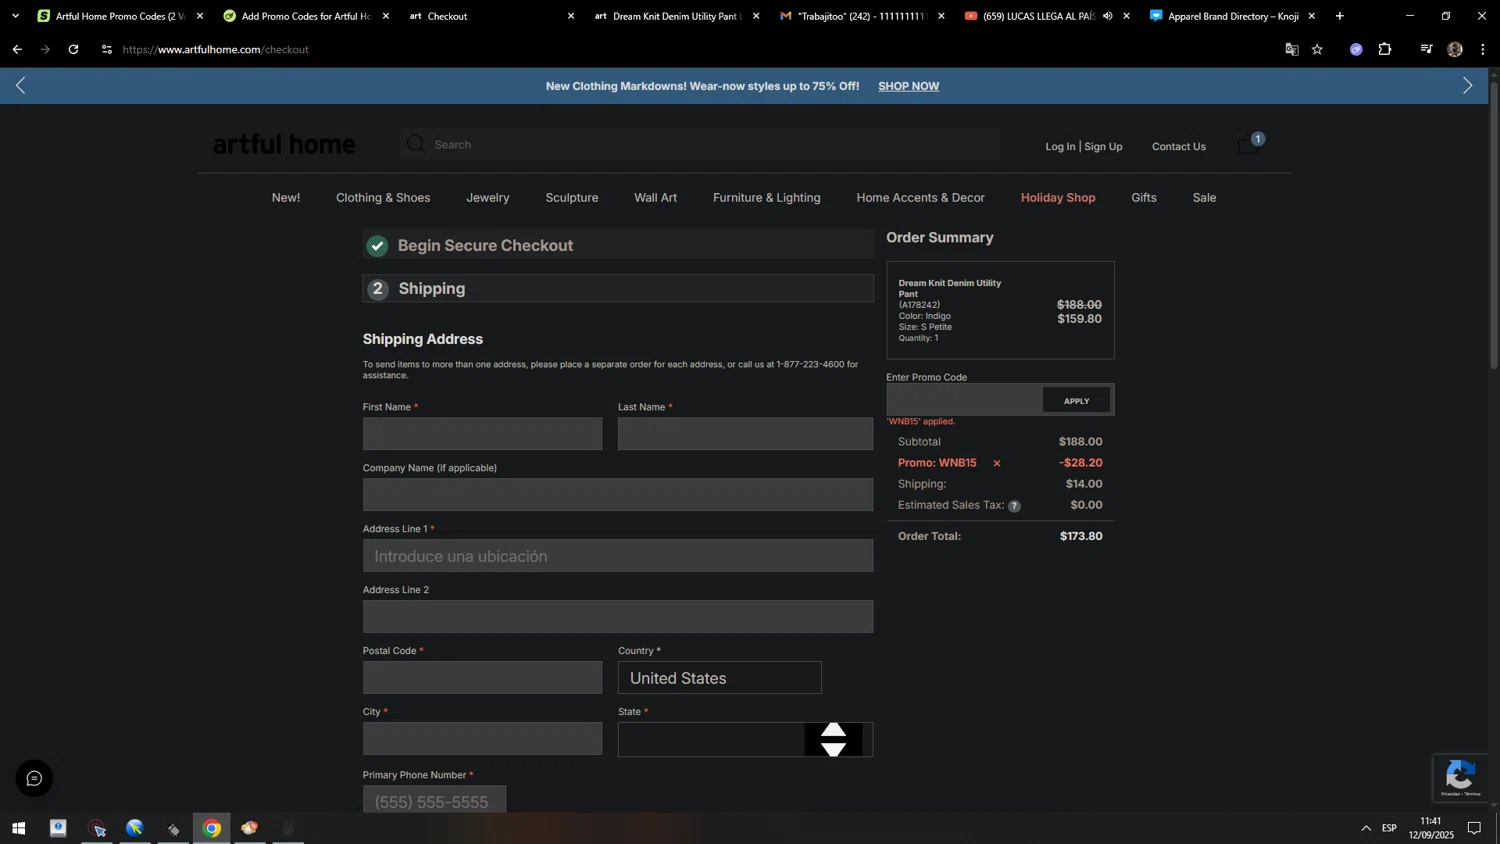Image resolution: width=1500 pixels, height=844 pixels.
Task: View site information icon in address bar
Action: pyautogui.click(x=107, y=49)
